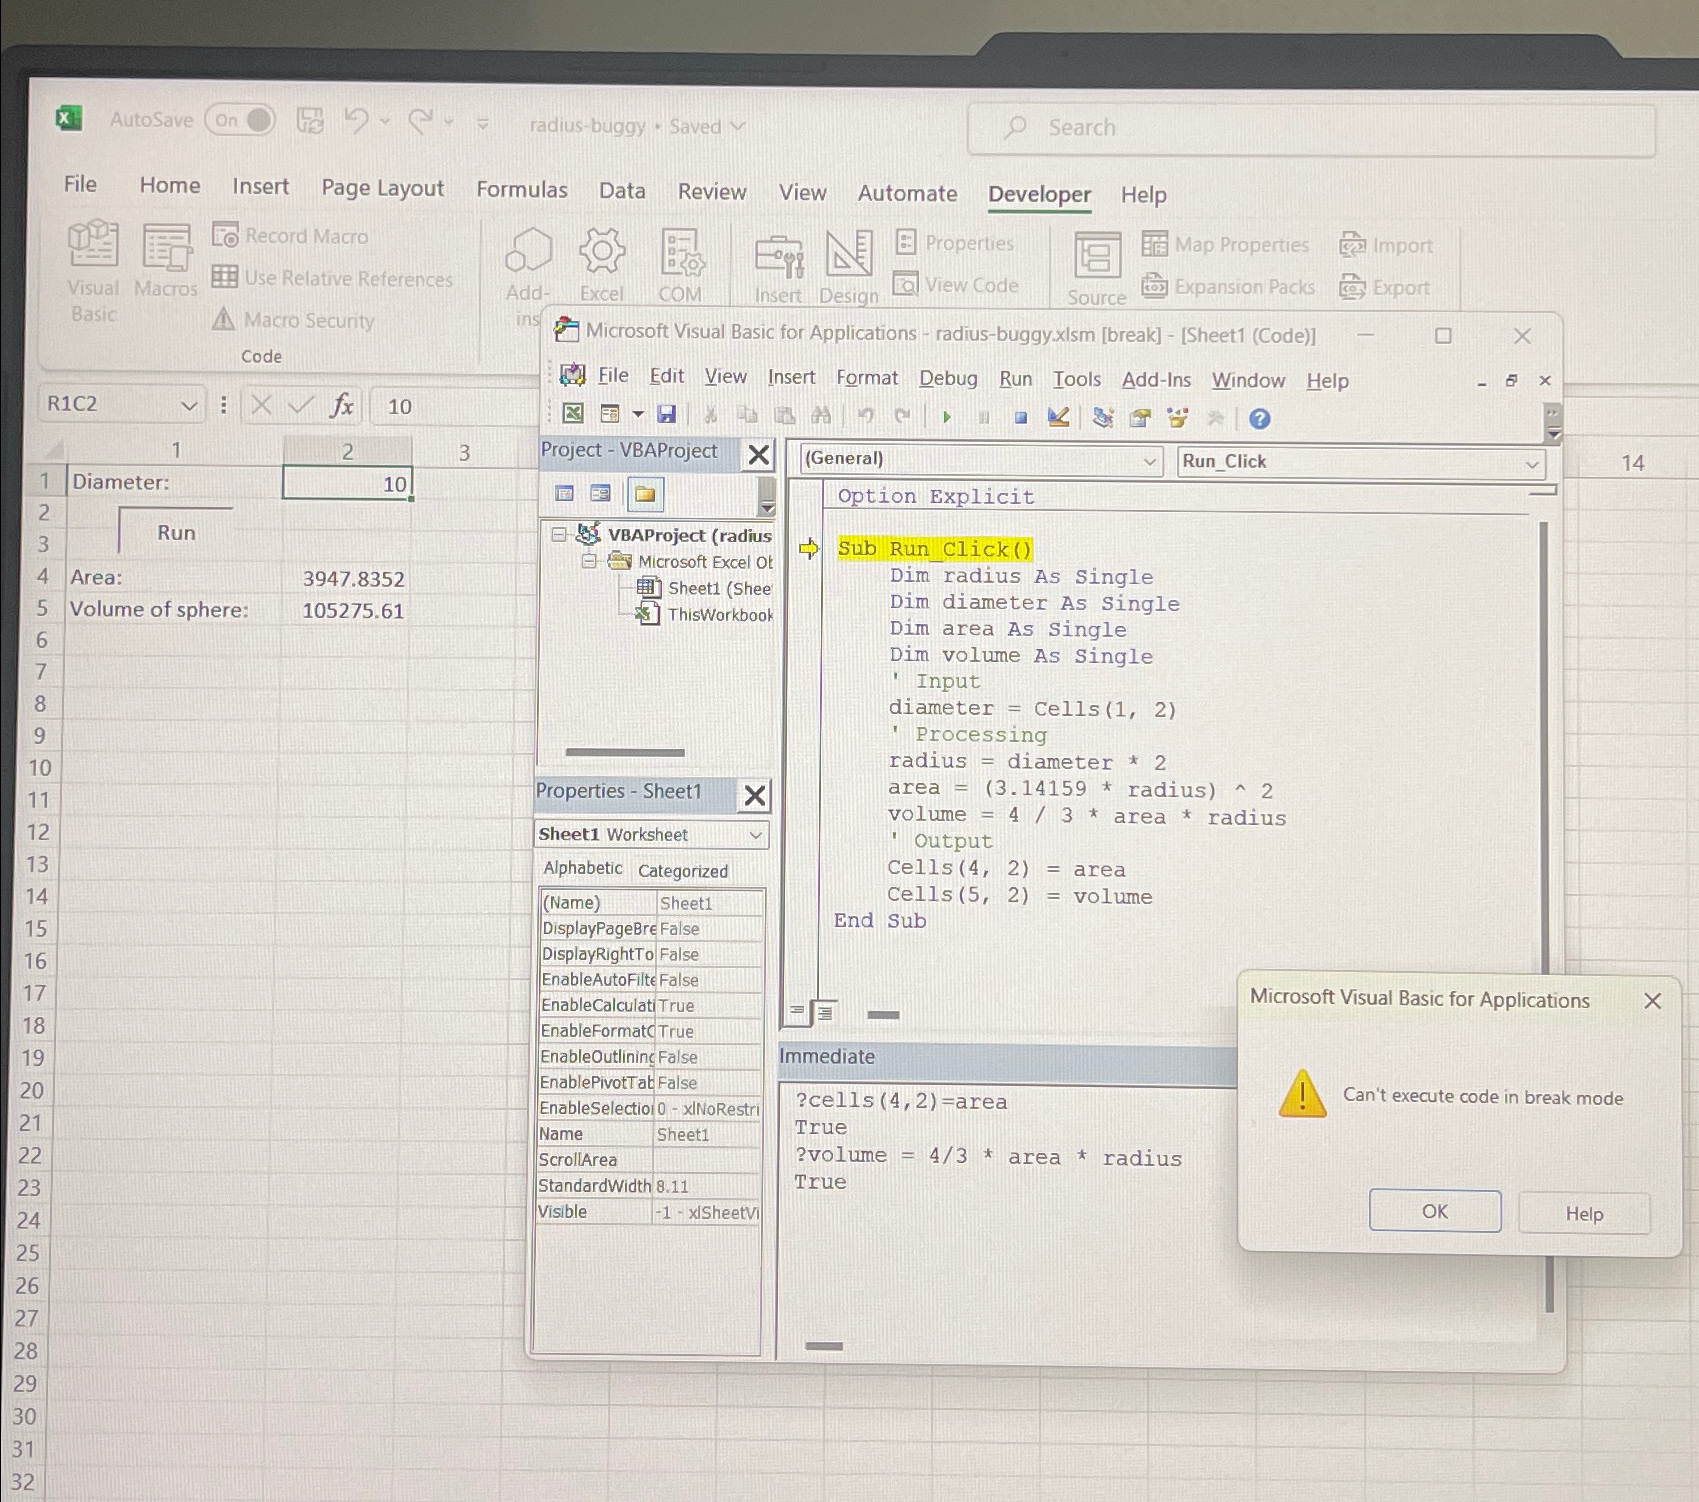Click View Code icon in Project panel
Screen dimensions: 1699x1502
tap(565, 493)
